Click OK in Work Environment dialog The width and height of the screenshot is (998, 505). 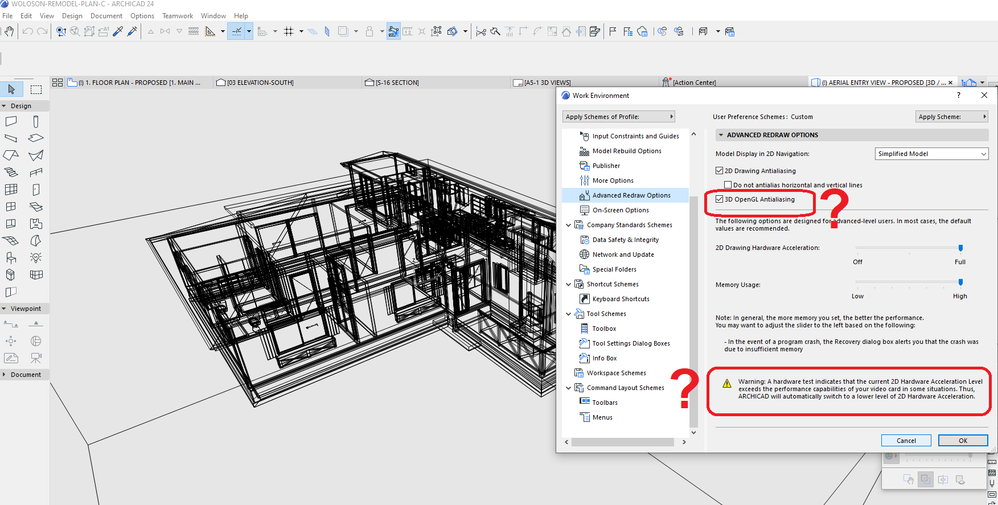tap(962, 440)
